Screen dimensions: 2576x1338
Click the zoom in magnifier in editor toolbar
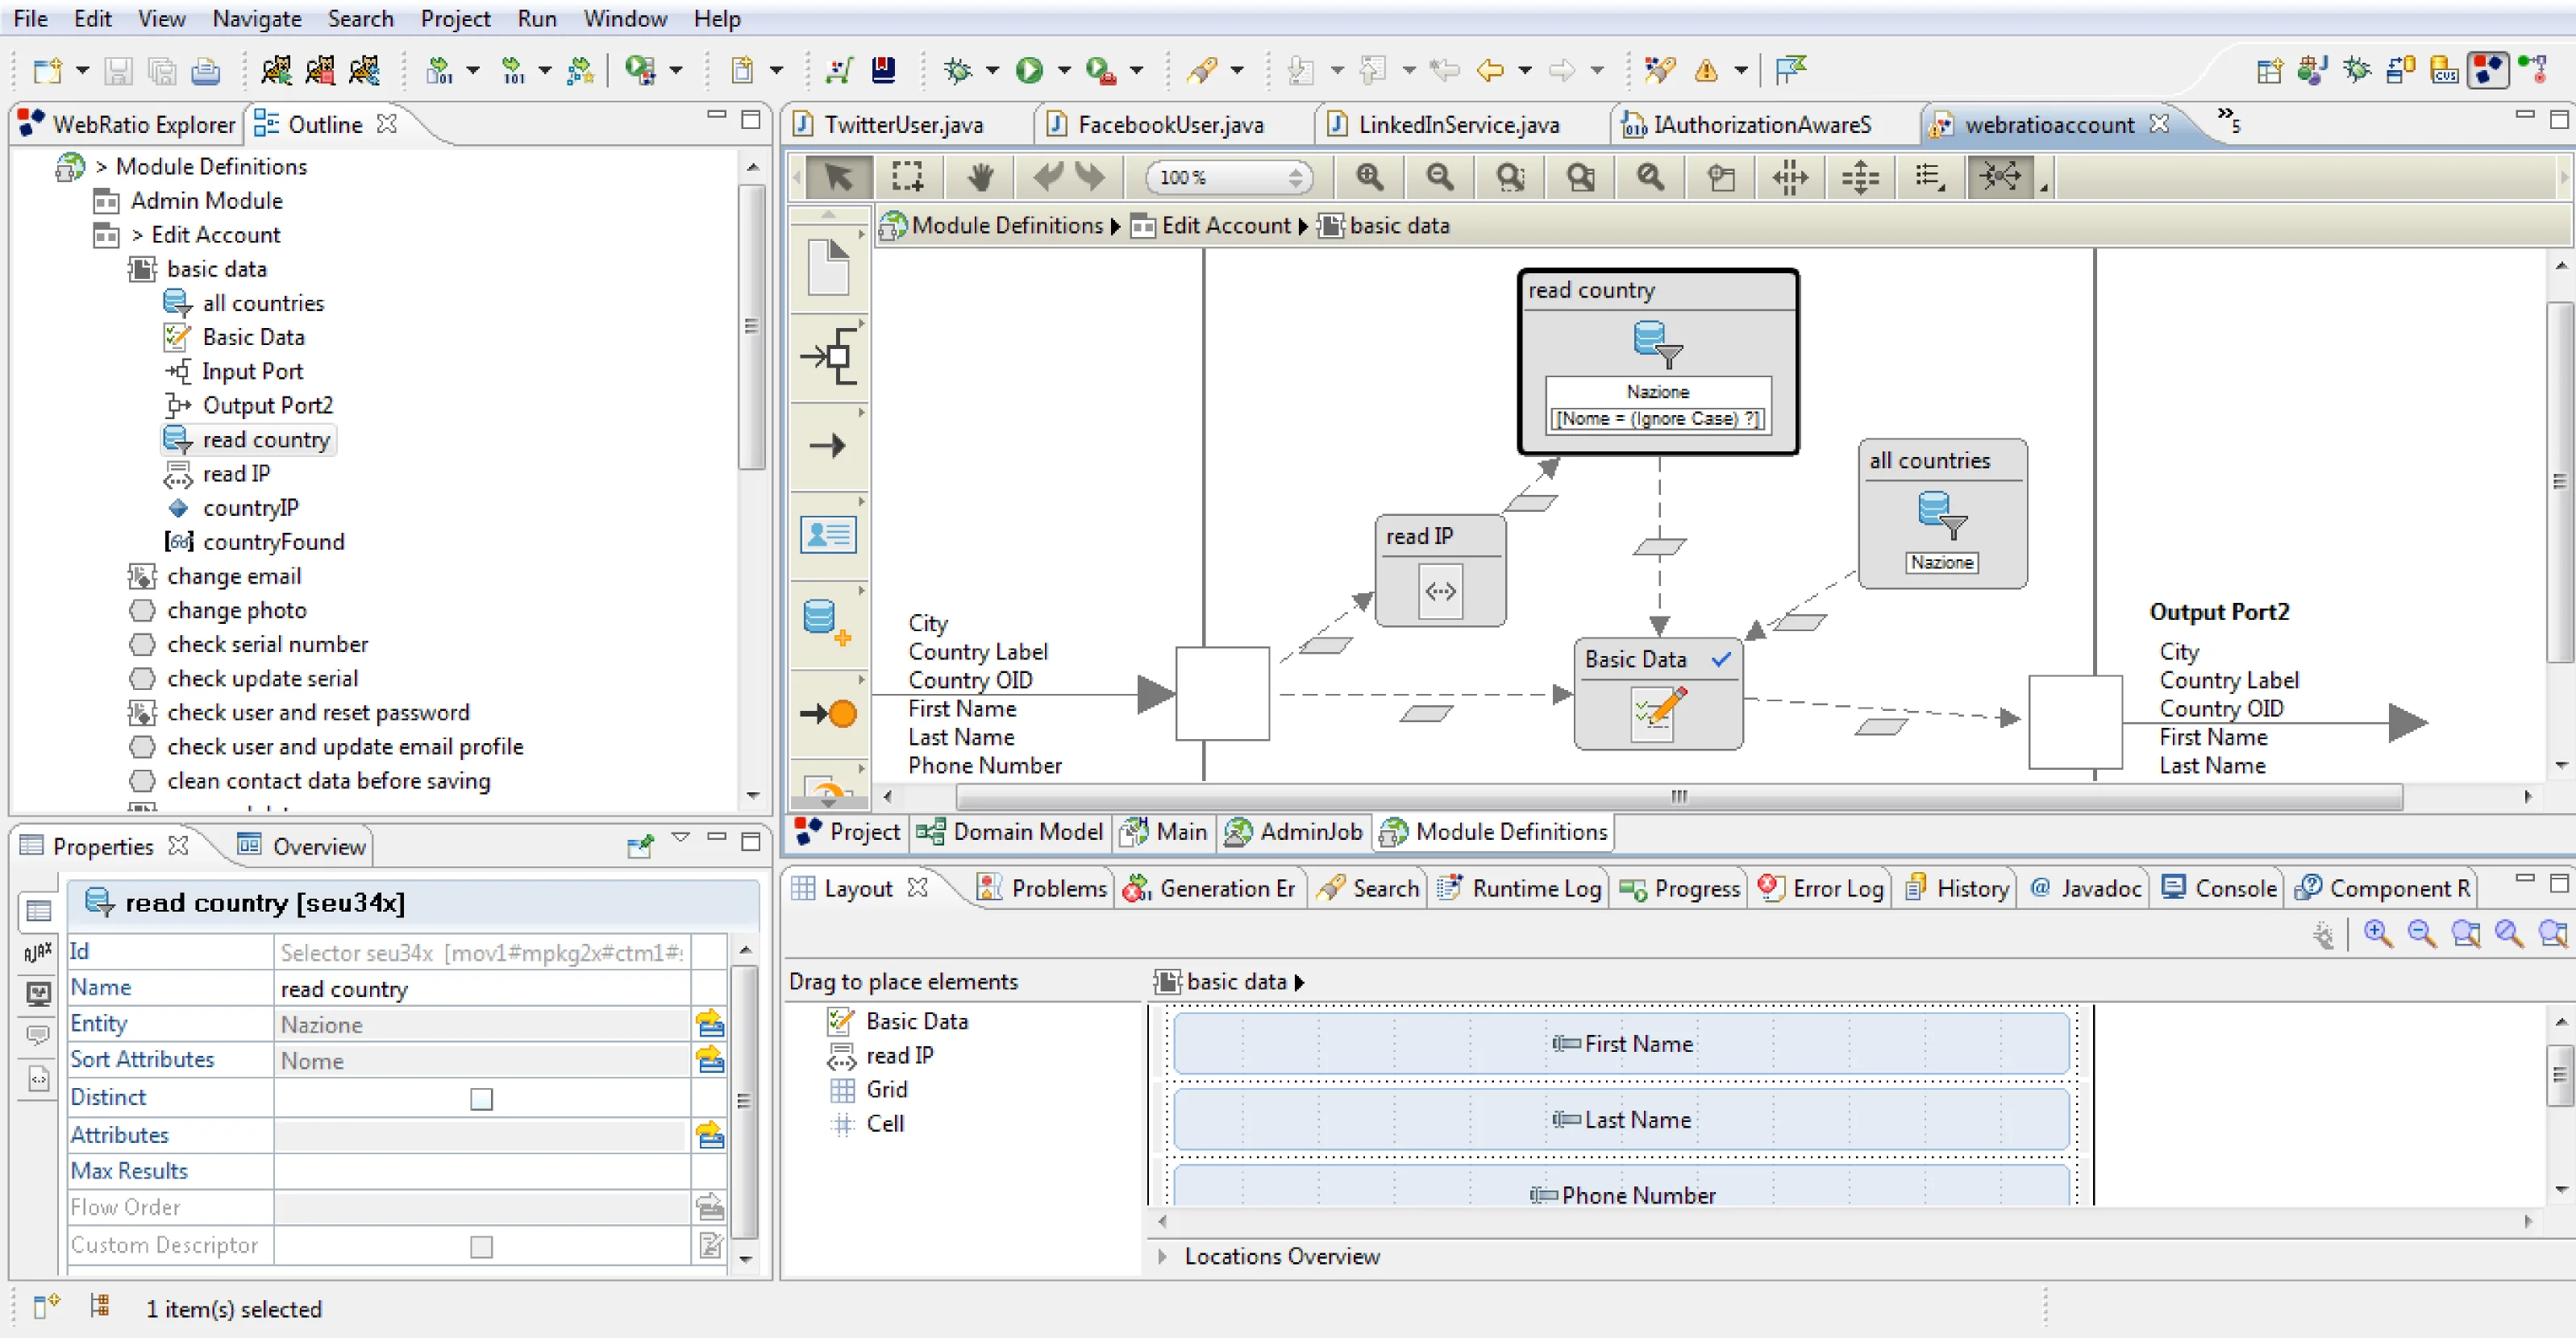(x=1369, y=177)
